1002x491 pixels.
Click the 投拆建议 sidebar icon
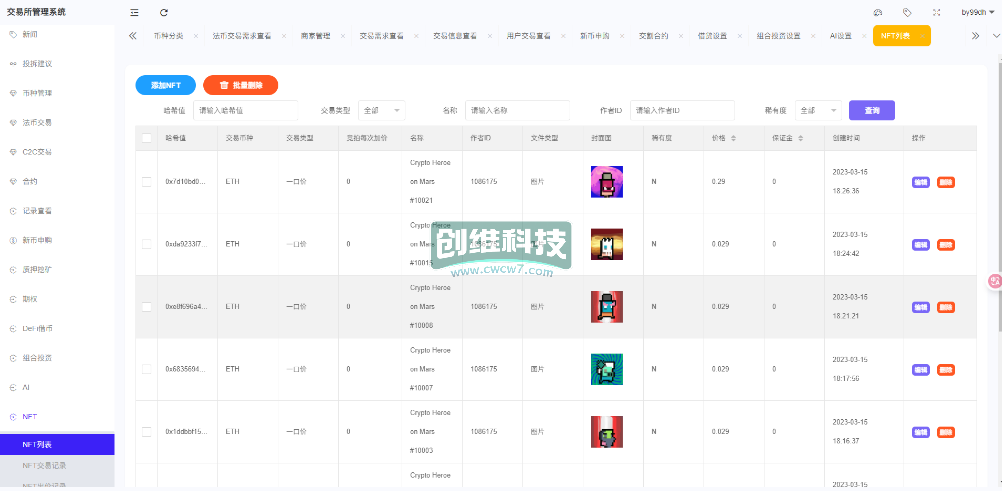[x=13, y=64]
